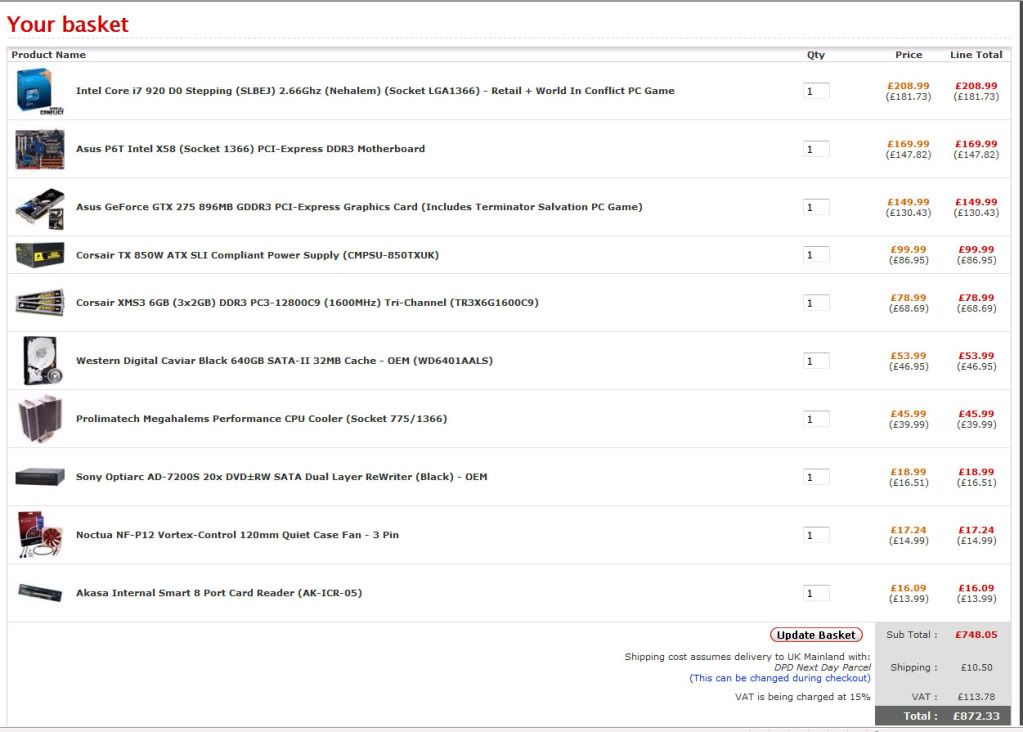1023x732 pixels.
Task: Click the Corsair XMS3 memory thumbnail
Action: coord(40,303)
